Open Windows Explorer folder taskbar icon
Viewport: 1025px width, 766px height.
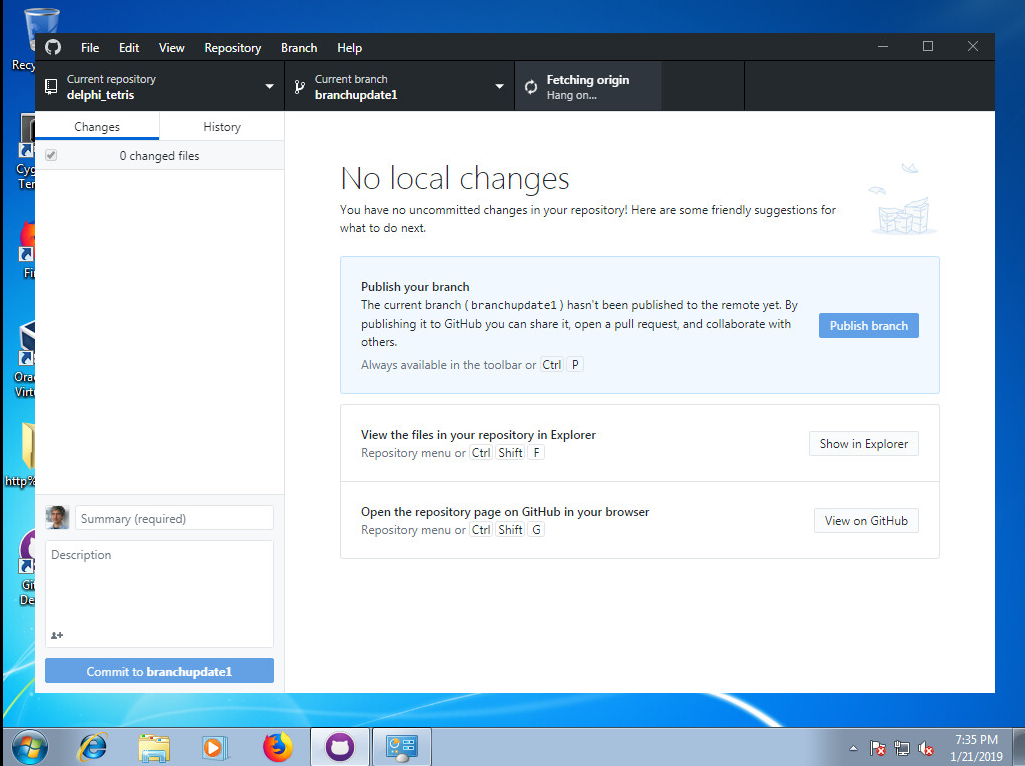click(x=154, y=747)
